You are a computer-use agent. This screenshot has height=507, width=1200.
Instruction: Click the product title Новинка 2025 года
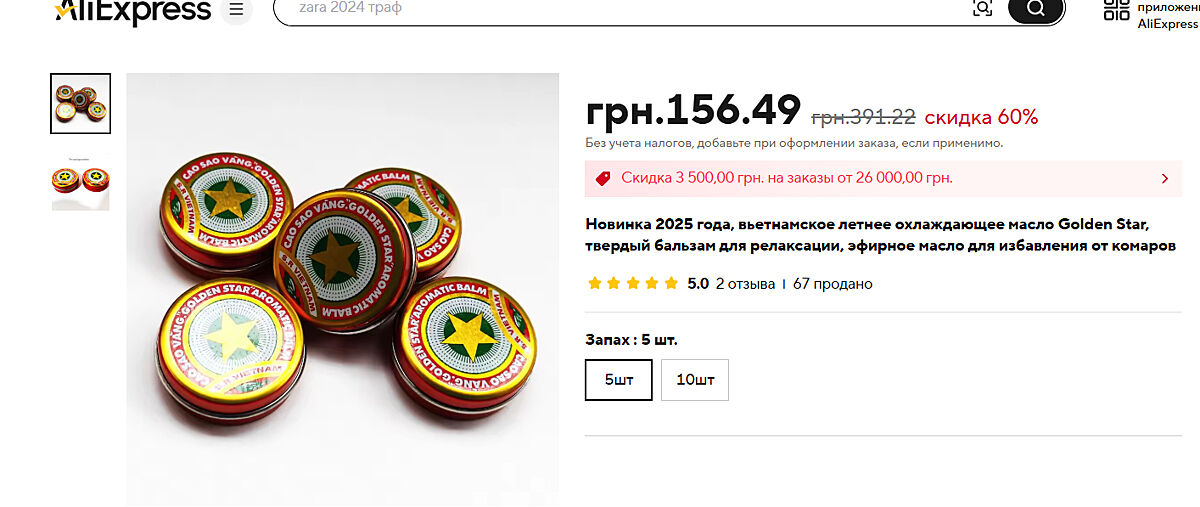pos(880,233)
